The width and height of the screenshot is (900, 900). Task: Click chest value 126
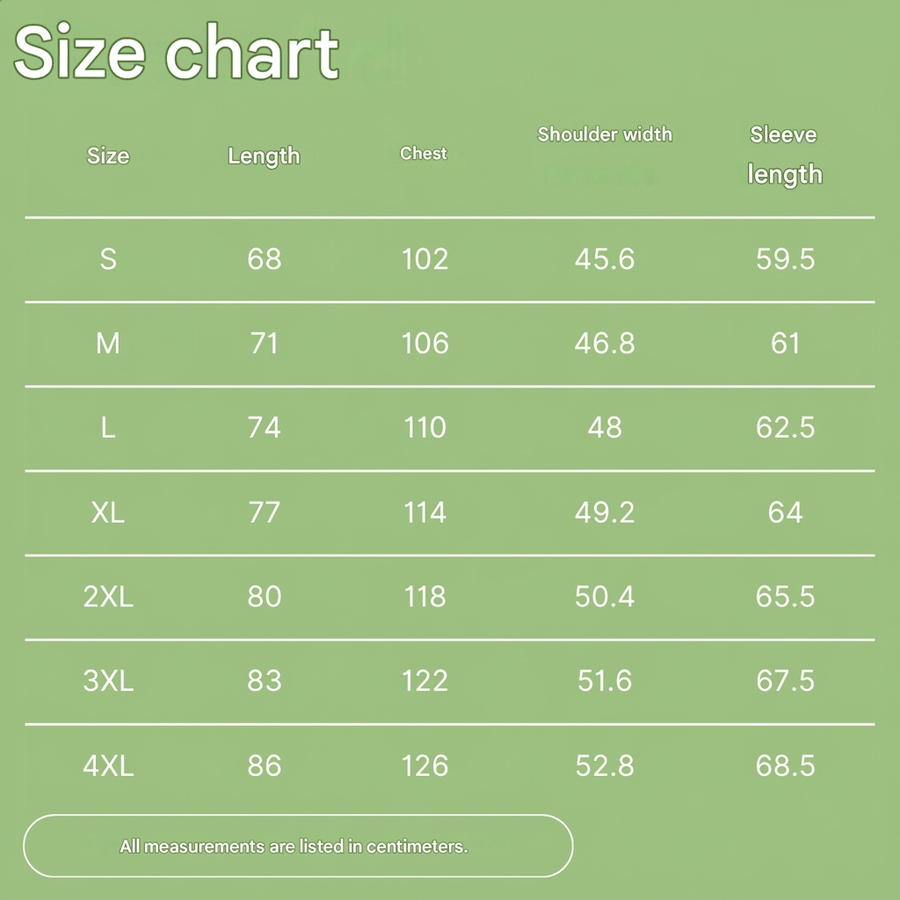point(425,765)
